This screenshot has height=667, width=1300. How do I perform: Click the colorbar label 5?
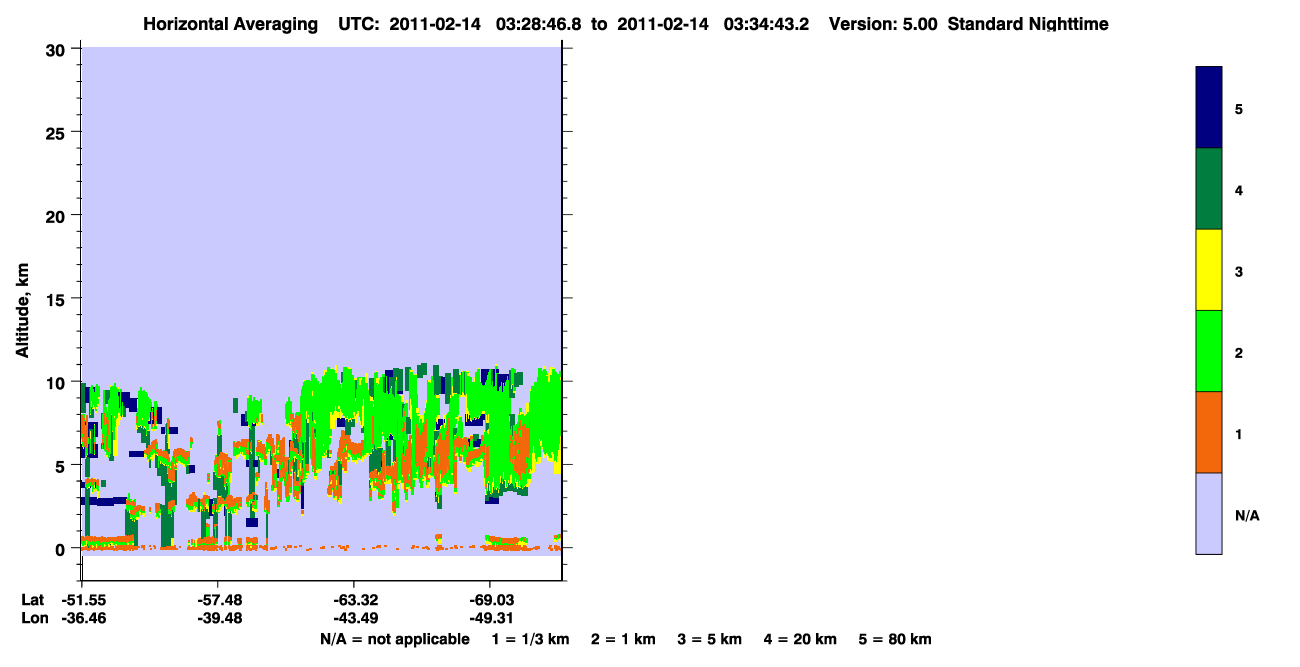point(1239,108)
